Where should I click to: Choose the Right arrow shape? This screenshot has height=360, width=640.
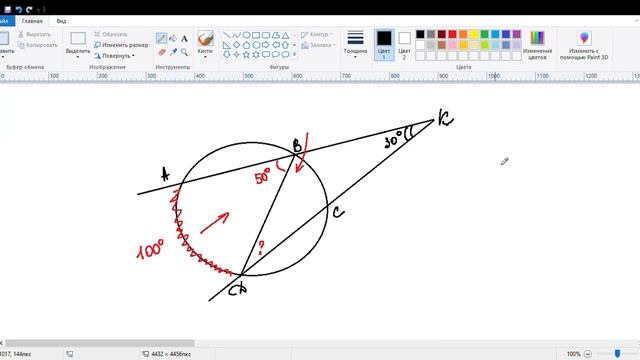pyautogui.click(x=266, y=45)
